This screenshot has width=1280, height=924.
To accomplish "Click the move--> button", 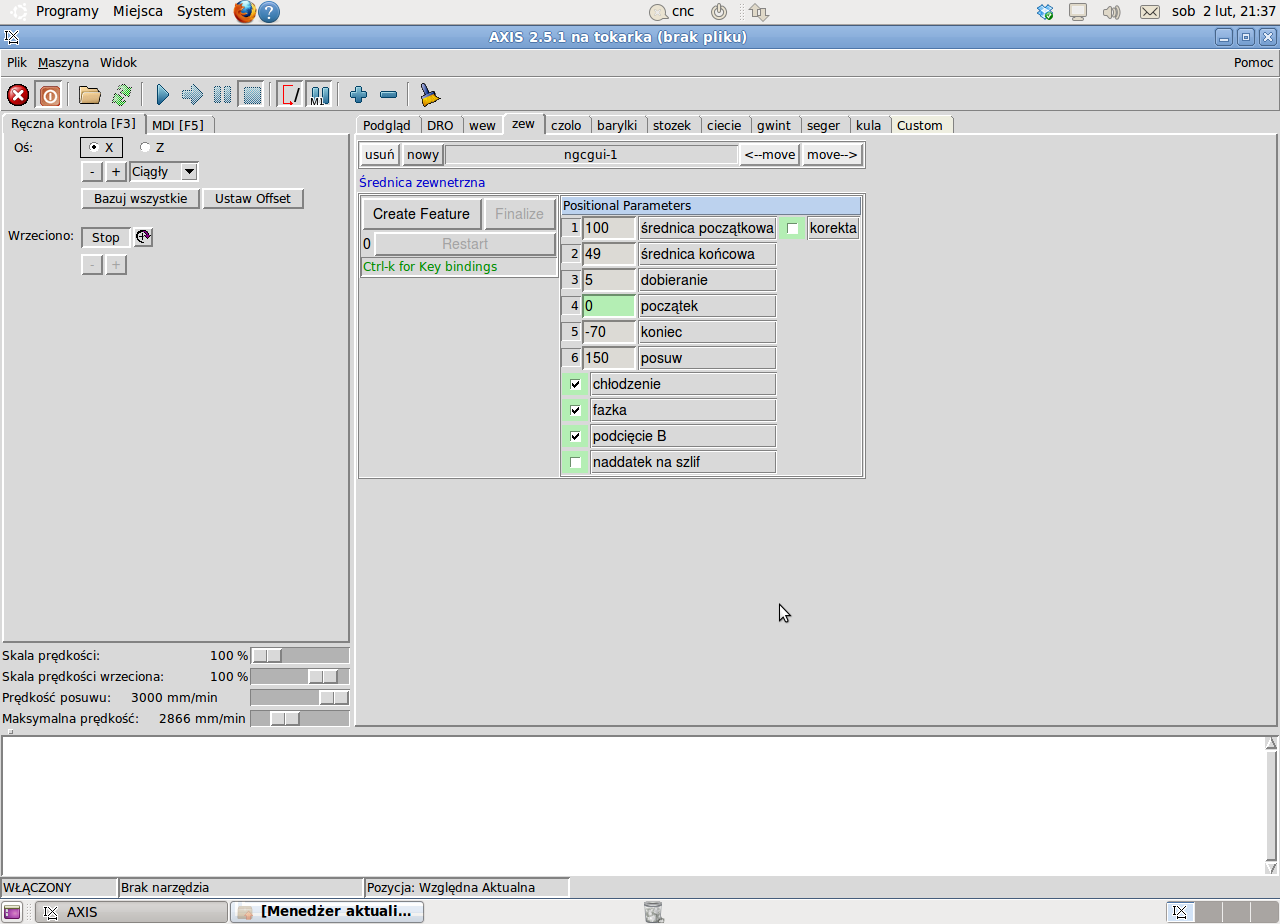I will [832, 155].
